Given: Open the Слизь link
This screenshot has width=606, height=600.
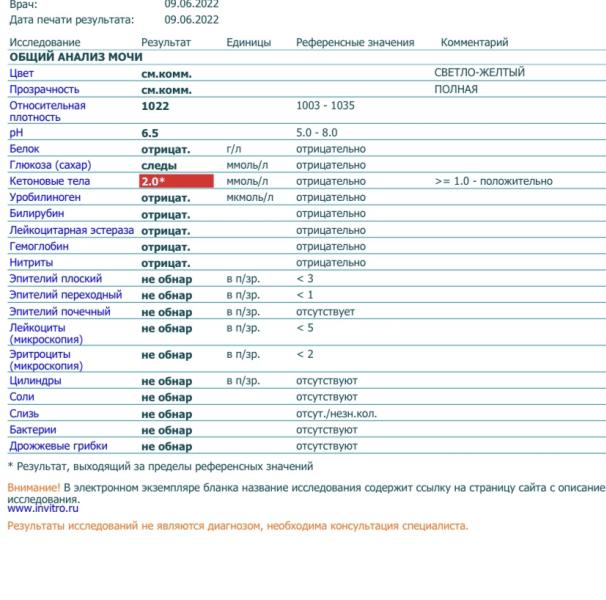Looking at the screenshot, I should 24,413.
